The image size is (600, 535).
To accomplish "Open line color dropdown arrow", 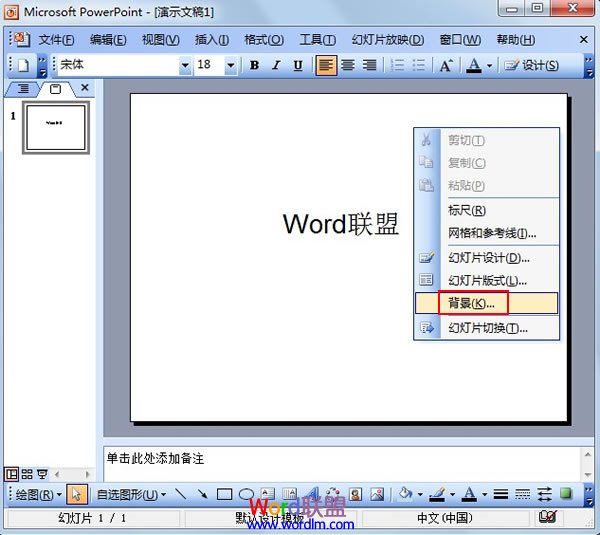I will click(452, 495).
